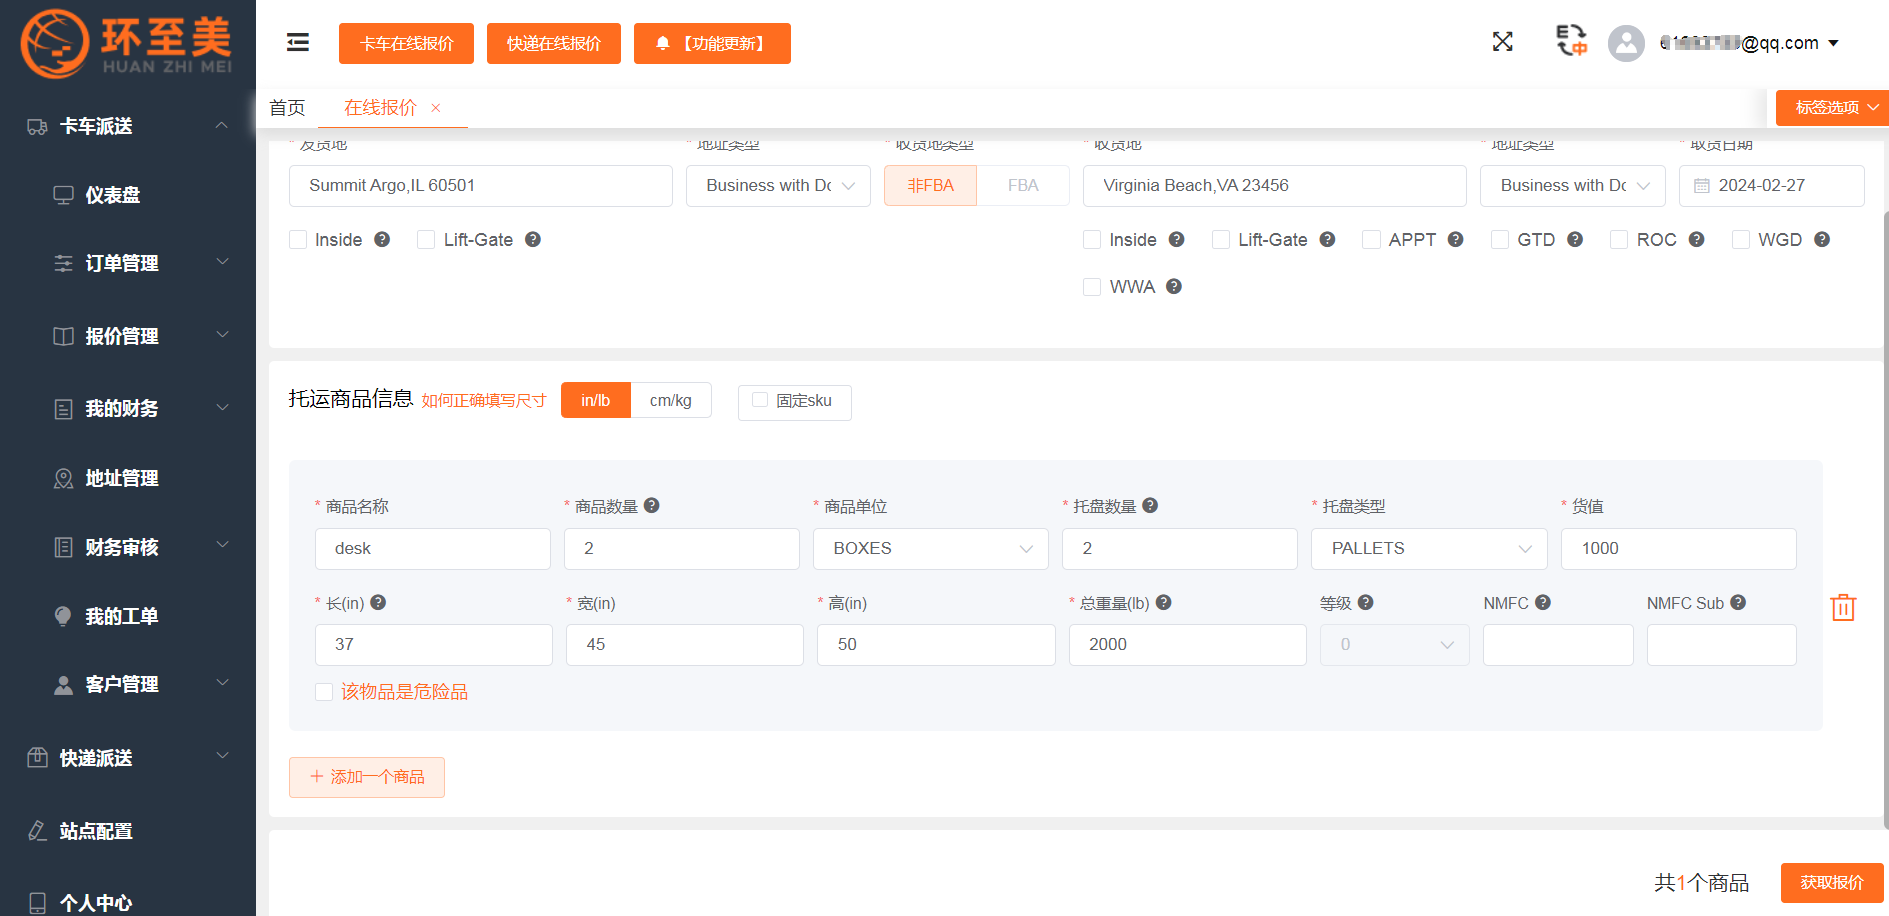Close the 在线报价 tab
This screenshot has width=1889, height=916.
coord(436,108)
